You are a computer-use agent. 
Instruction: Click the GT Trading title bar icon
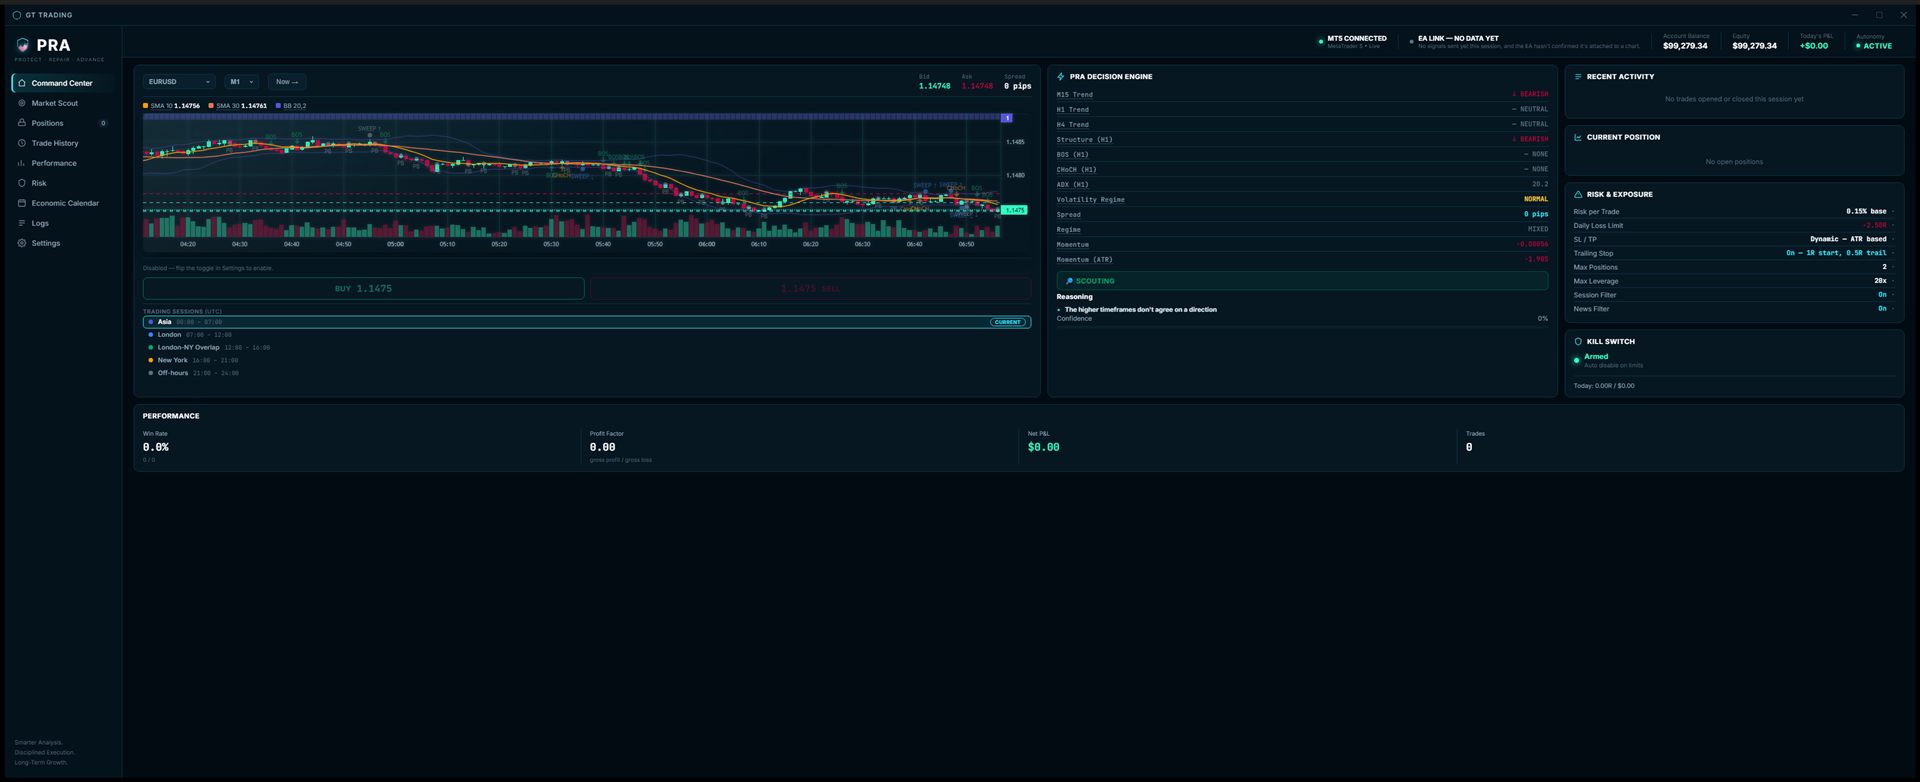16,15
